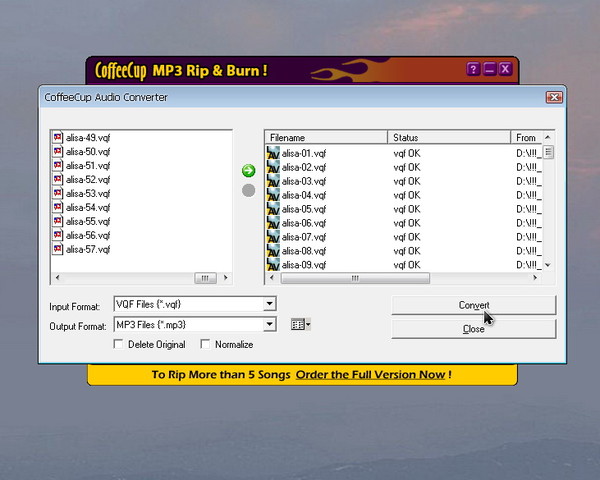Click the AV icon beside alisa-04.vqf
This screenshot has height=480, width=600.
(x=273, y=195)
